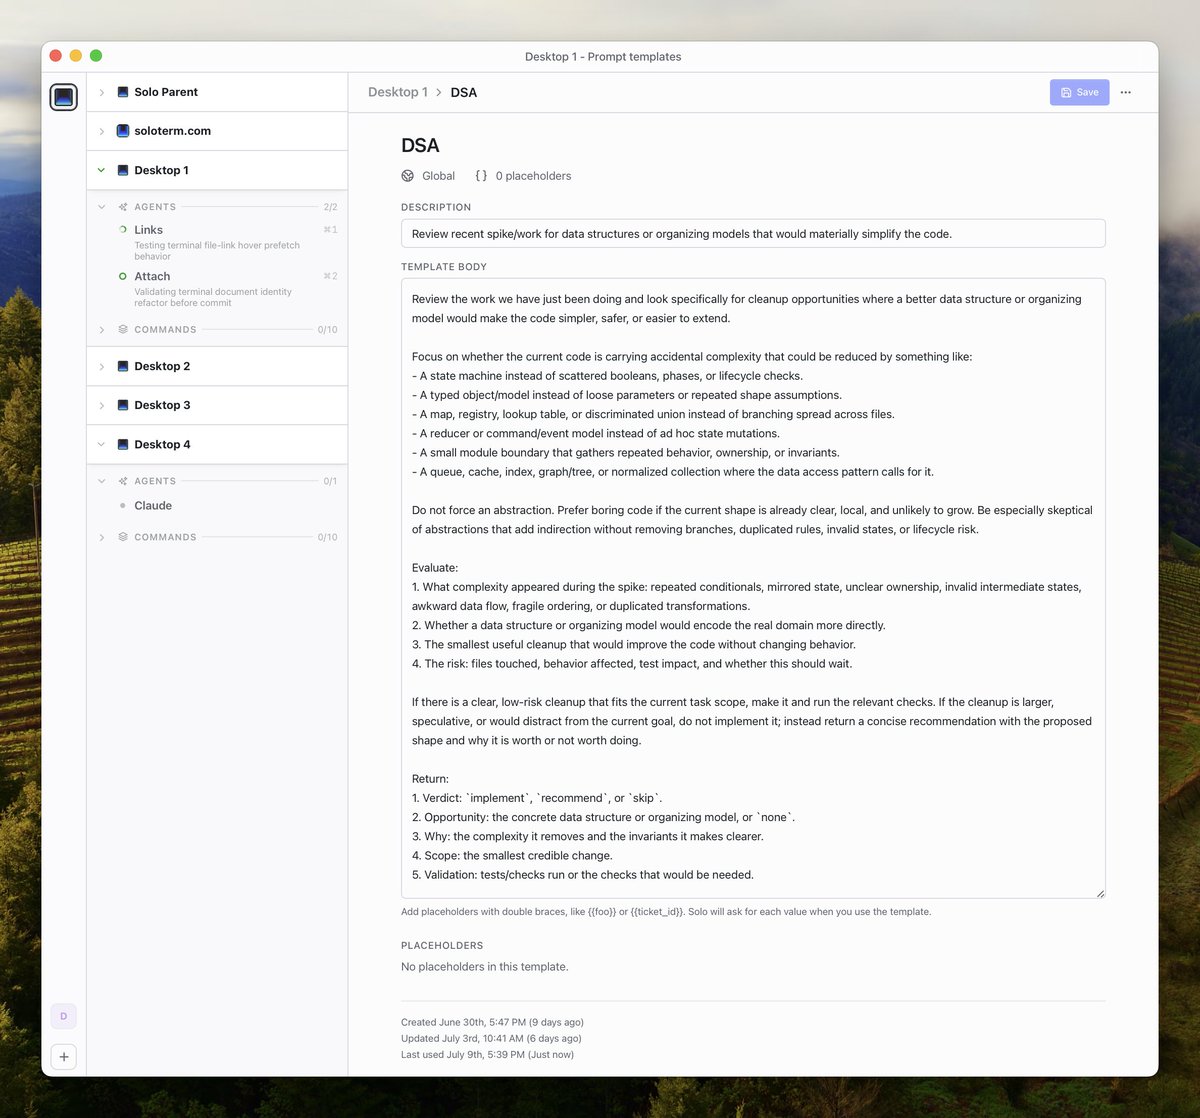Click the "Created June 30th" timestamp
Image resolution: width=1200 pixels, height=1118 pixels.
[x=492, y=1022]
